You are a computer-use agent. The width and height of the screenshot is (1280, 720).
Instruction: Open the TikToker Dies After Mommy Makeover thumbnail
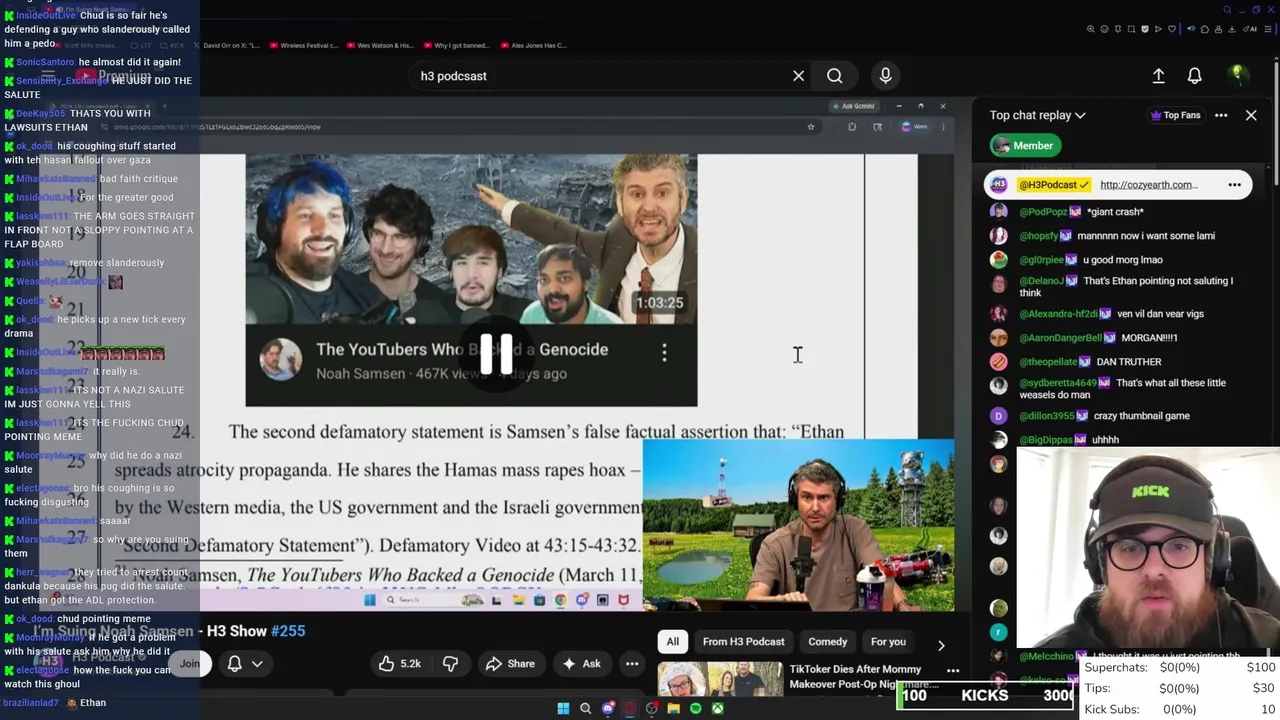720,679
